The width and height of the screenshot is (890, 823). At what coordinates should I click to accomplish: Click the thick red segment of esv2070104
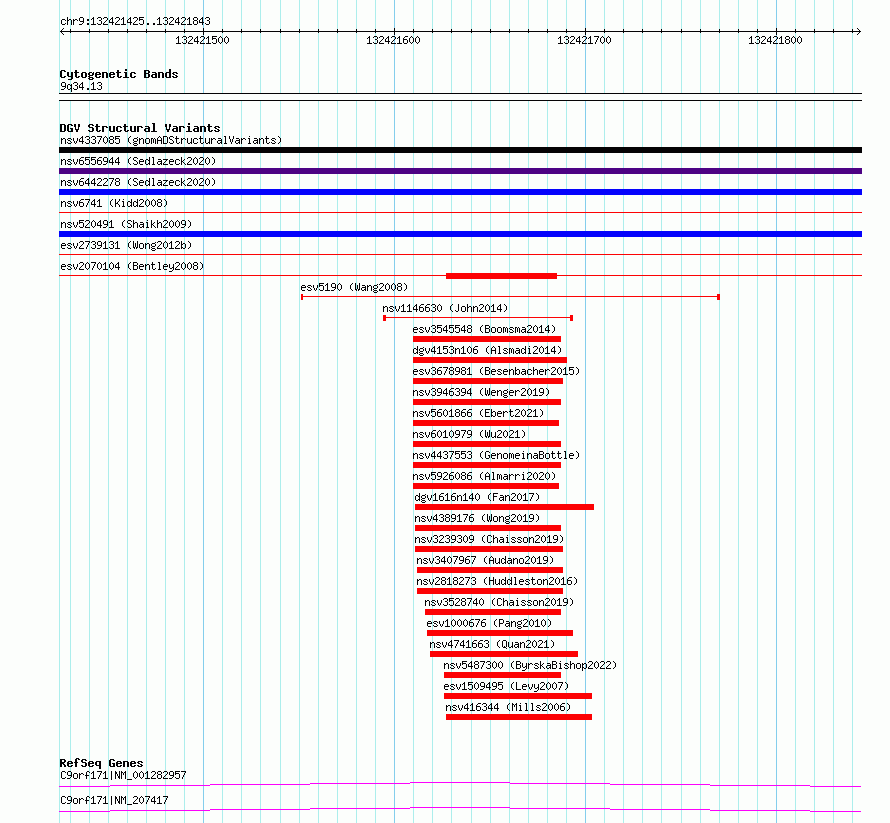point(501,276)
